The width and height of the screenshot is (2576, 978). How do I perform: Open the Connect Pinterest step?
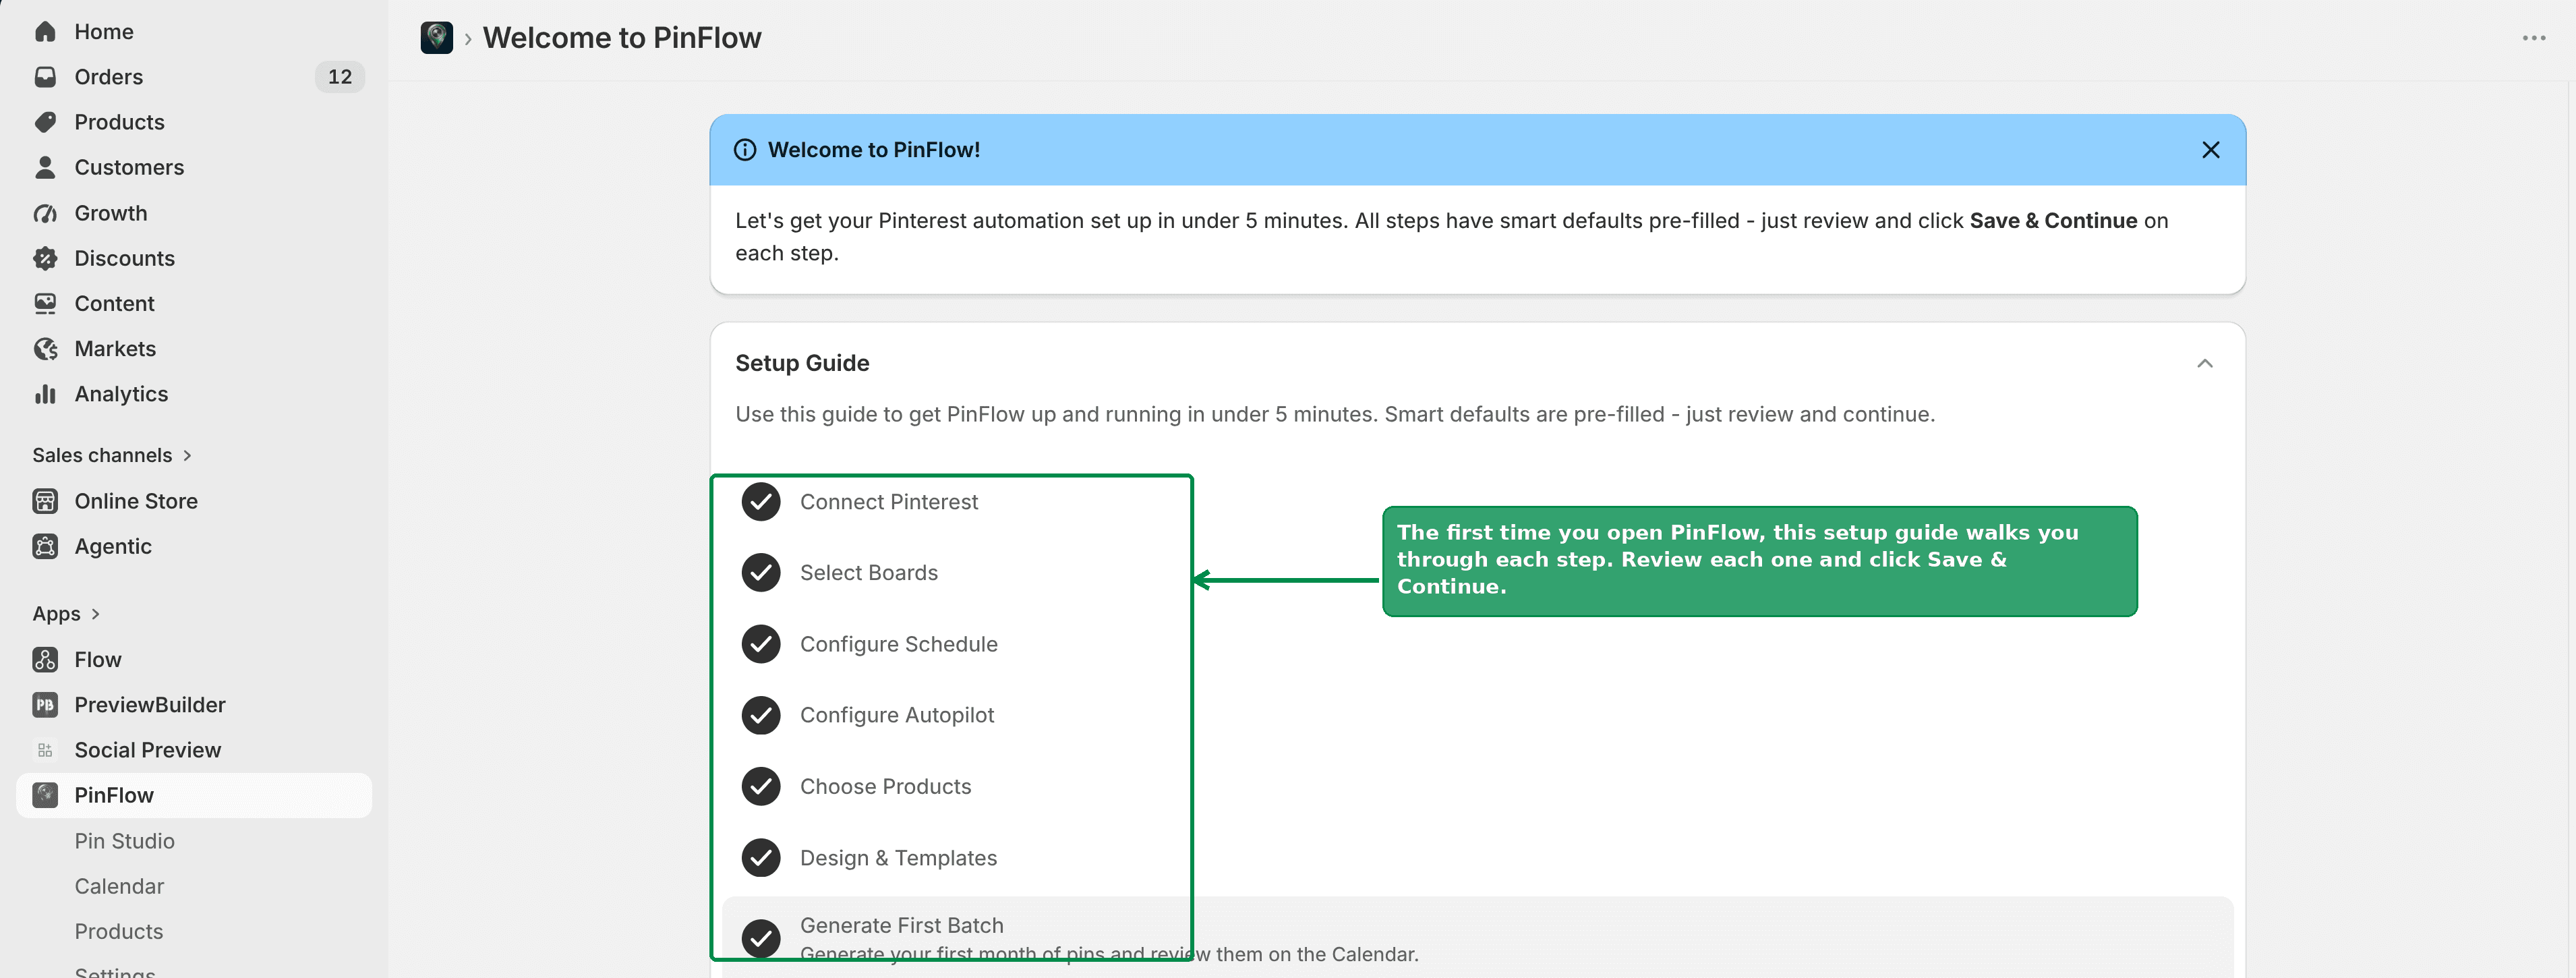(888, 502)
